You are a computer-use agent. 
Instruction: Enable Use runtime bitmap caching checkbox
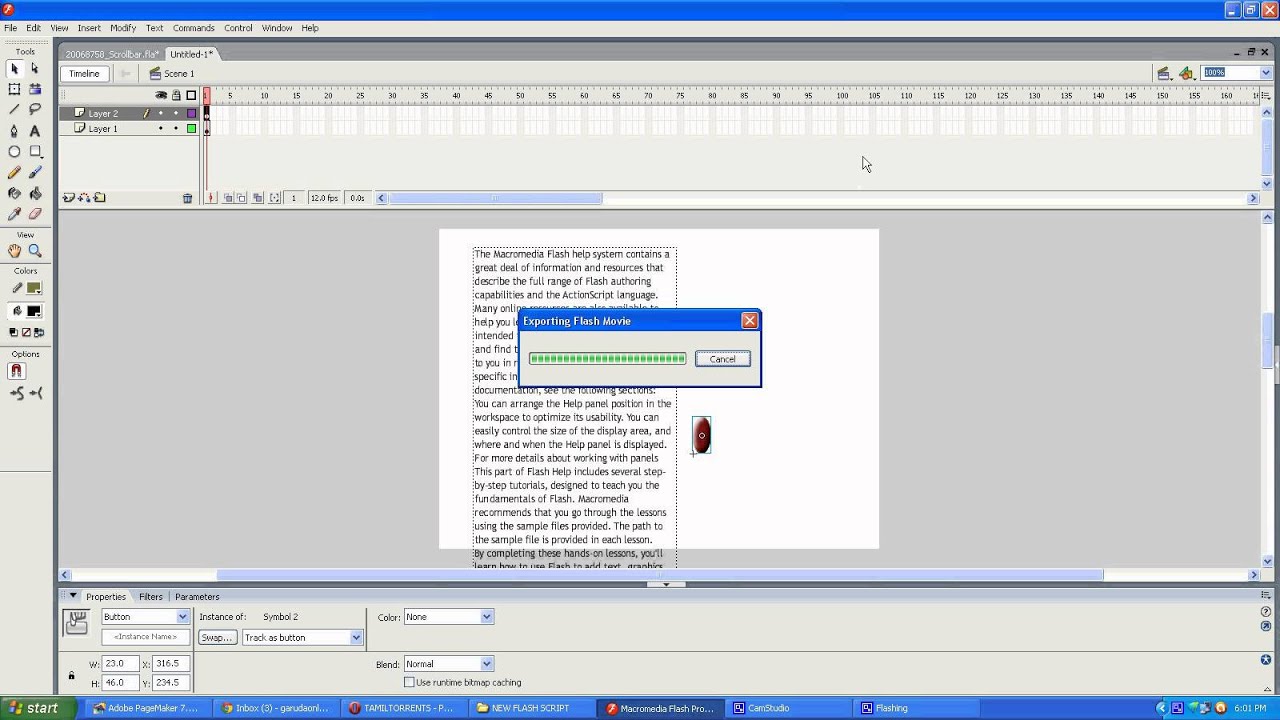409,682
